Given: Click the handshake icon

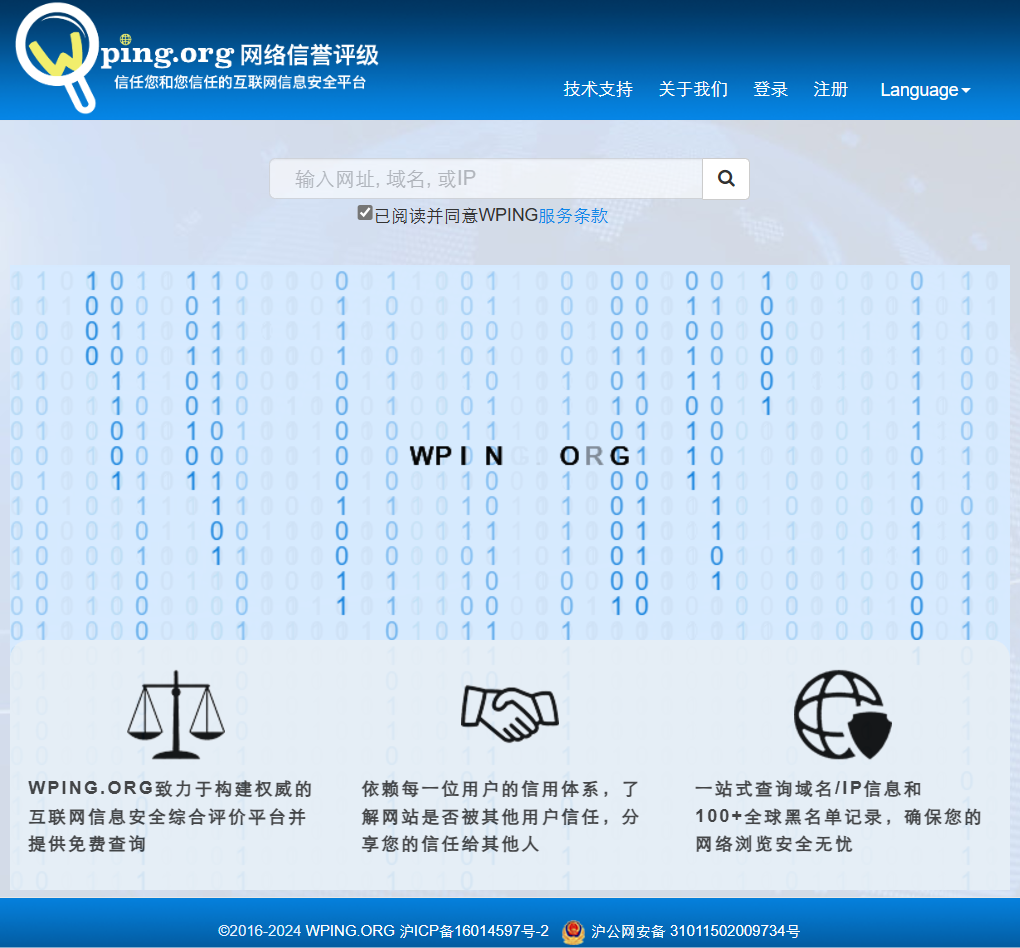Looking at the screenshot, I should coord(509,713).
